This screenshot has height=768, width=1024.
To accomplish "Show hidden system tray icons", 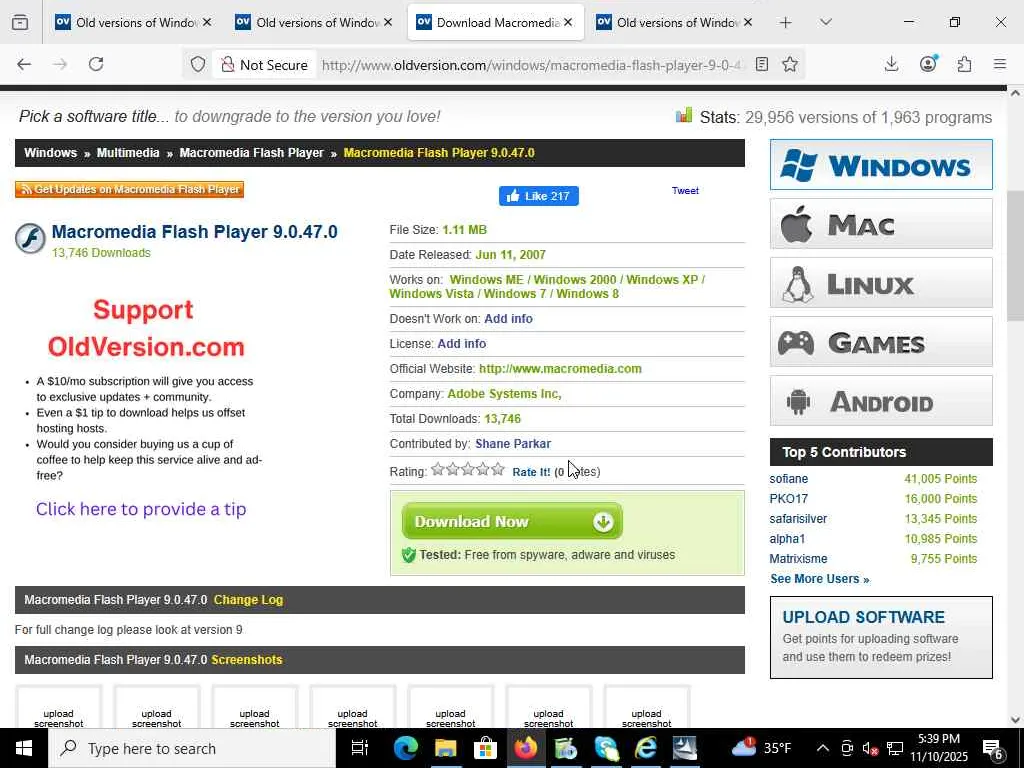I will 823,748.
